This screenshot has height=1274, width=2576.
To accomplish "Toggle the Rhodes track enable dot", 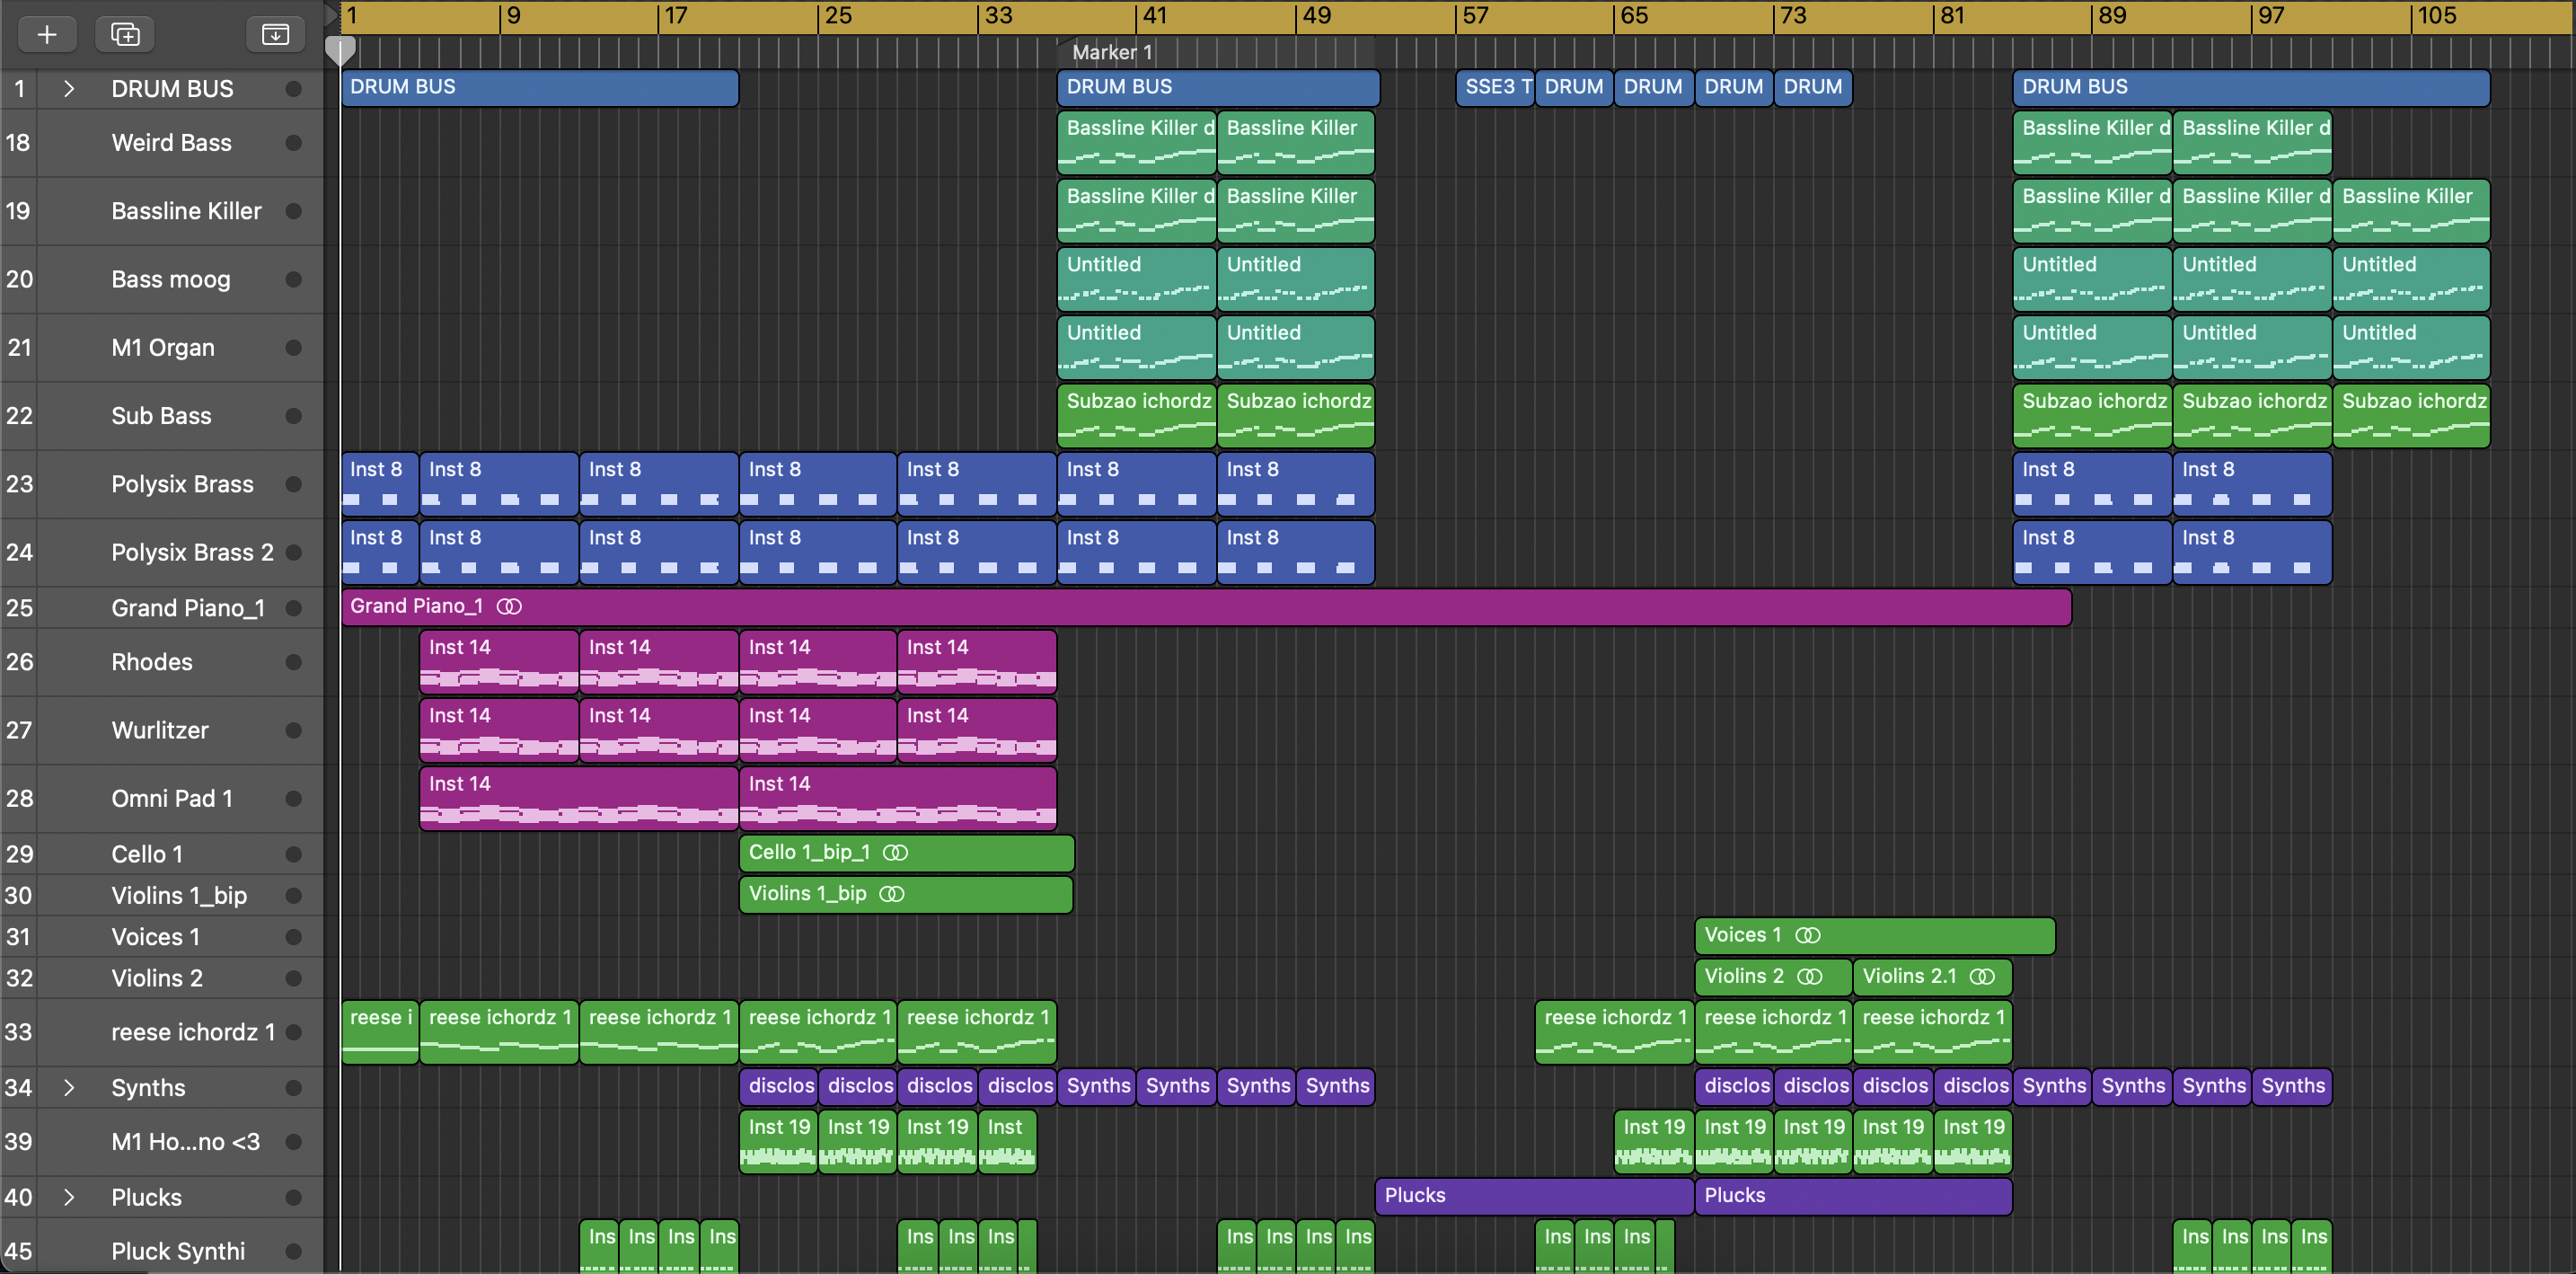I will (293, 662).
